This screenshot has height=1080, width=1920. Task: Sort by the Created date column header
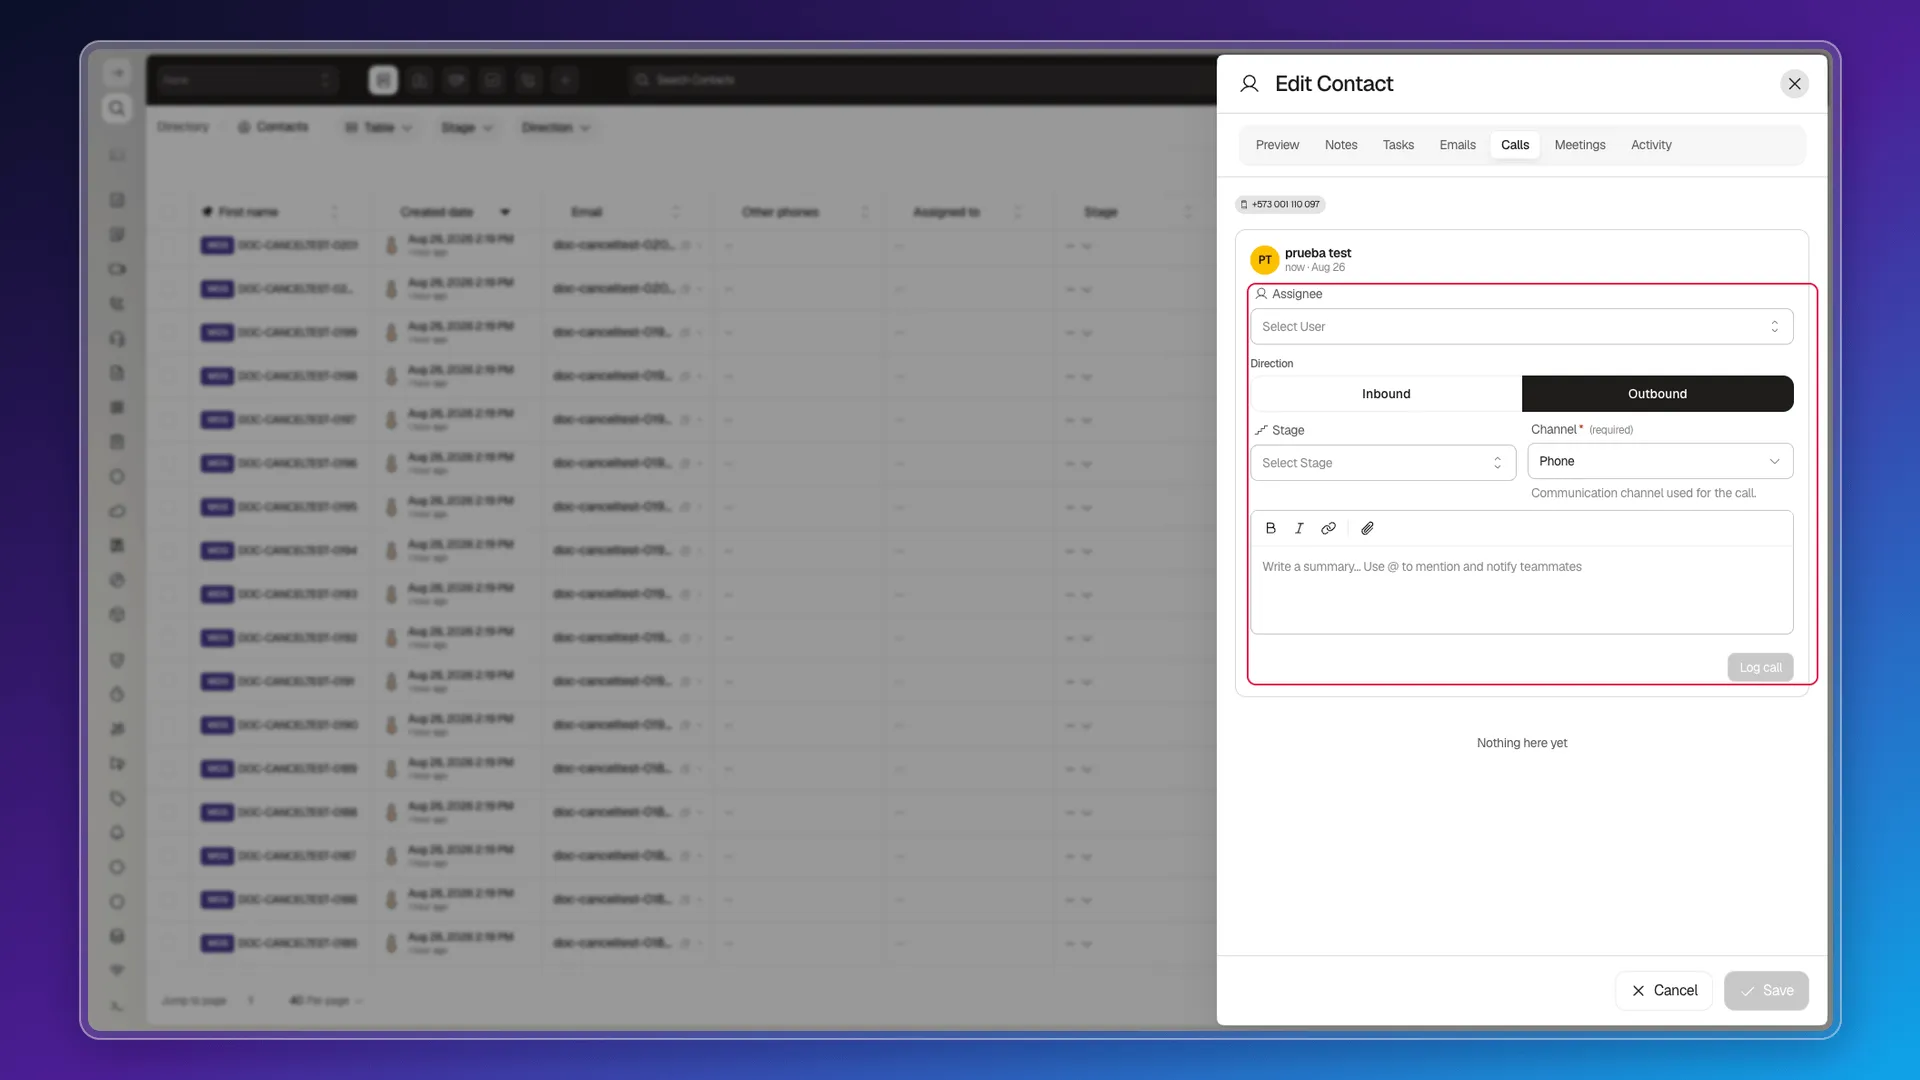pos(437,212)
